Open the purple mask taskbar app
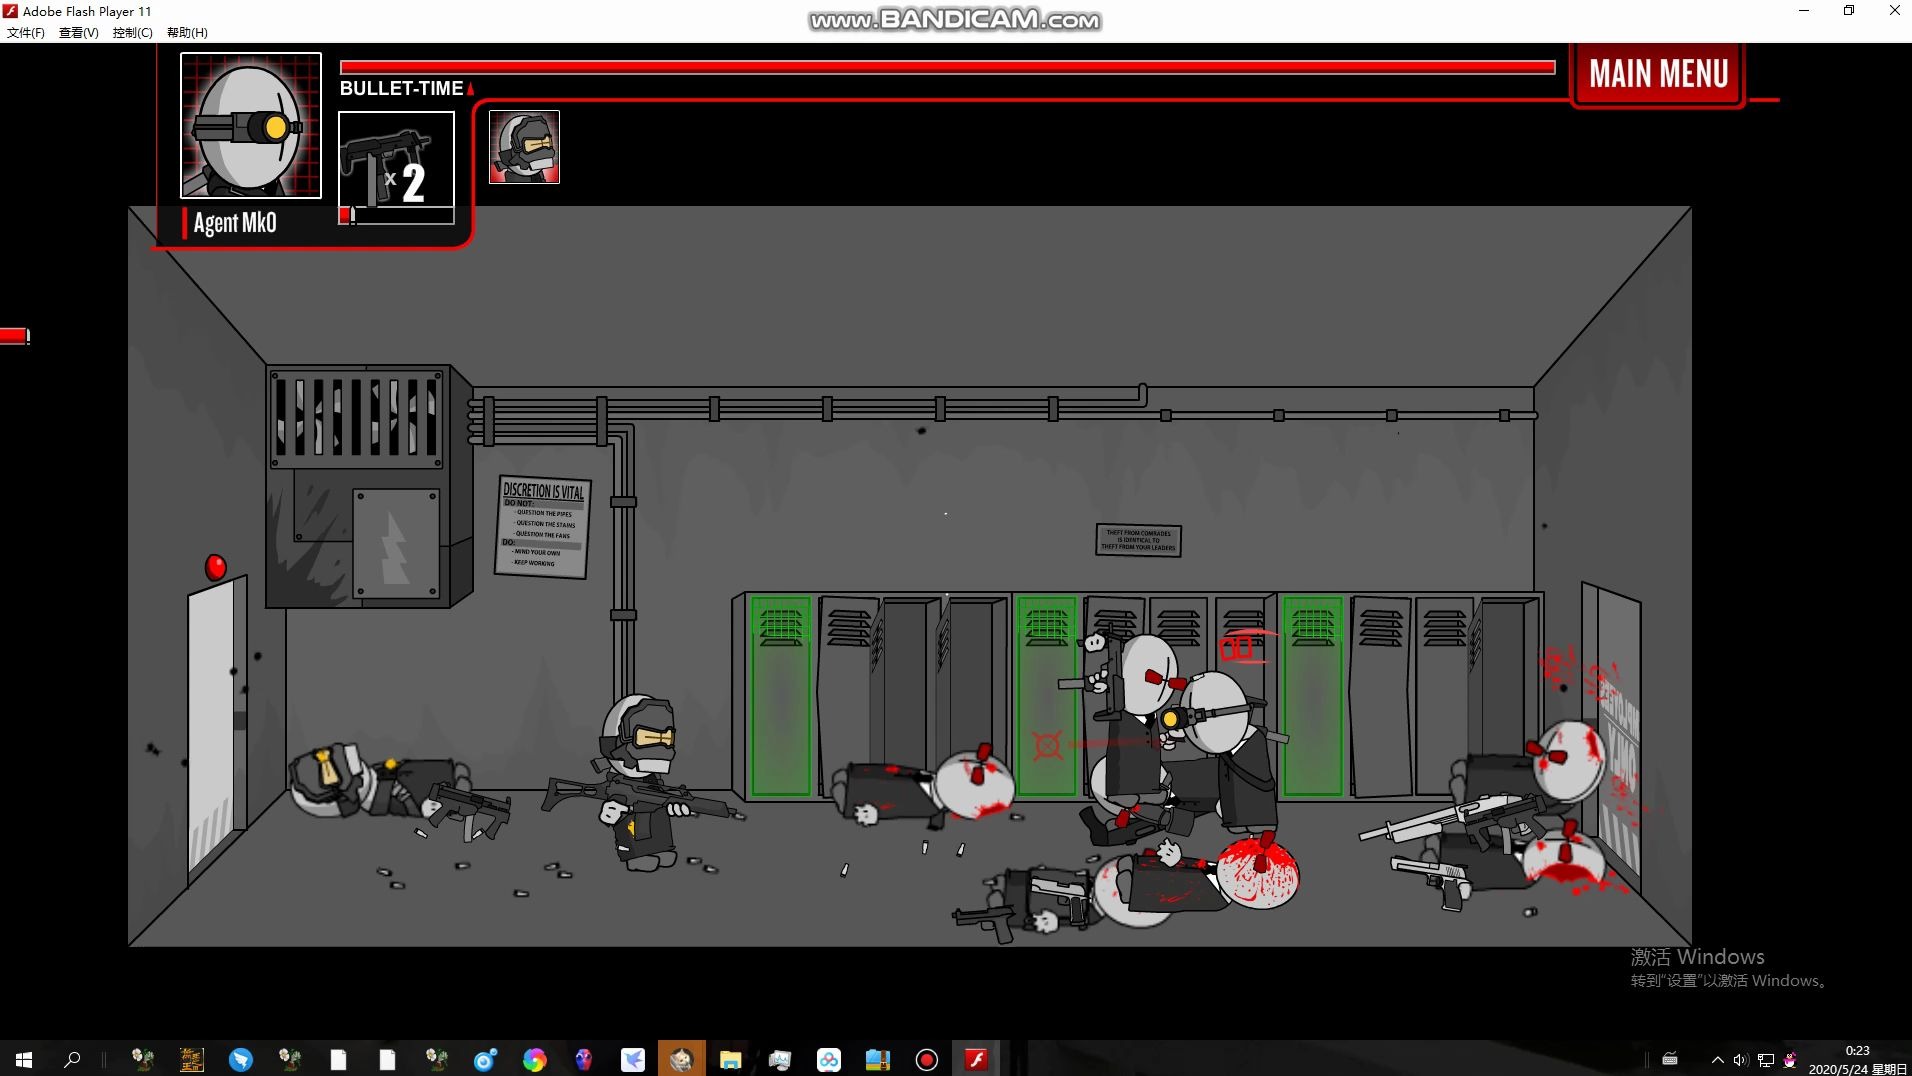The width and height of the screenshot is (1912, 1076). pos(583,1059)
